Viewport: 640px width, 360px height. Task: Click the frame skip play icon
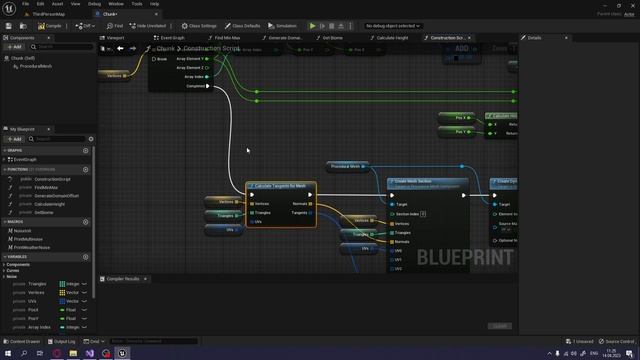tap(322, 26)
